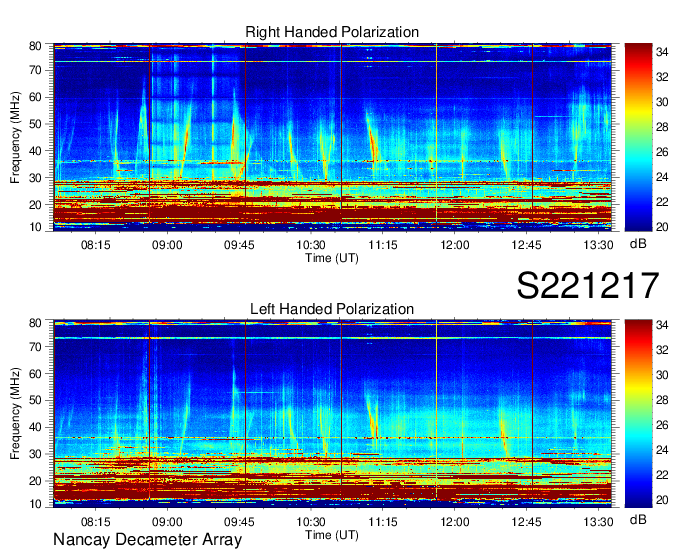The image size is (680, 552).
Task: Choose the 60 MHz tick of Left Handed plot
Action: point(35,374)
